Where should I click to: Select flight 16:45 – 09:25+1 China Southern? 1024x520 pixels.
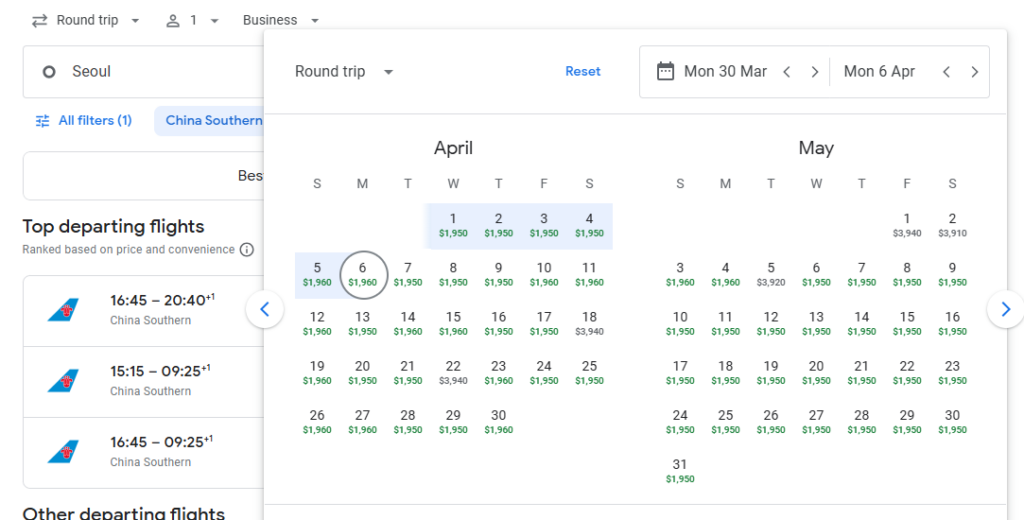[144, 453]
